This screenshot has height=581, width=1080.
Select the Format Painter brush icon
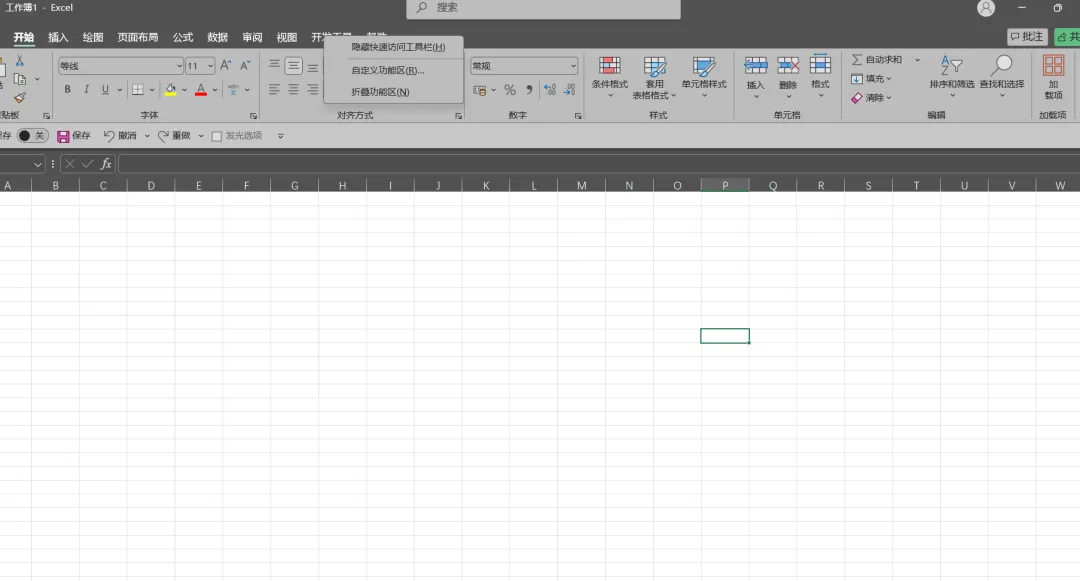[x=20, y=98]
